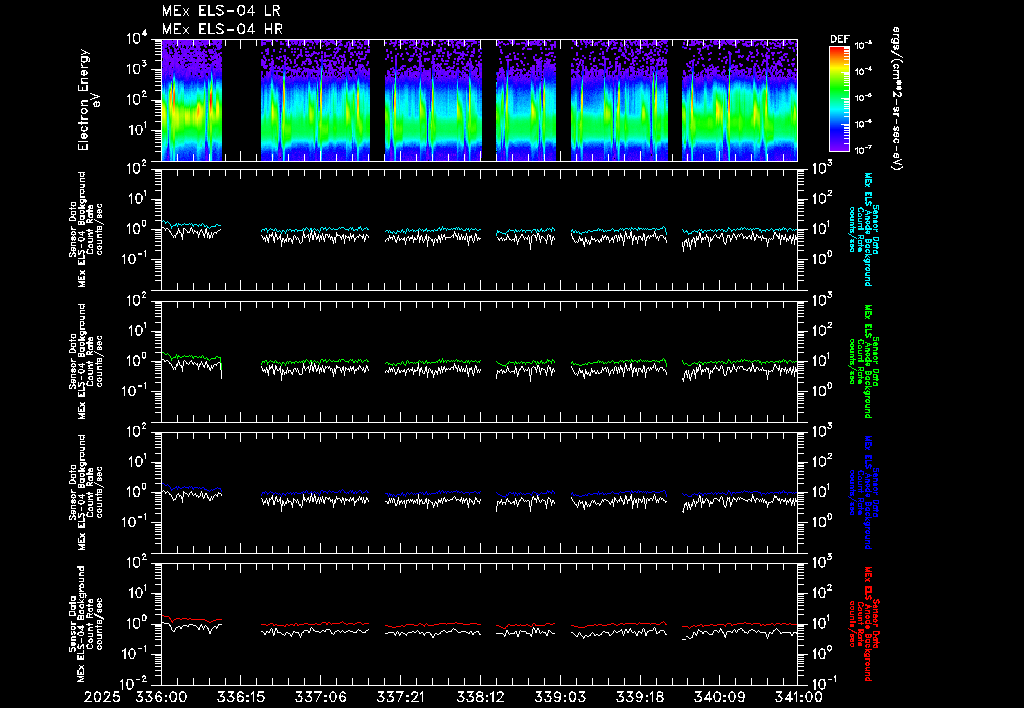Click the blue right-axis label of the third count-rate panel
This screenshot has height=708, width=1024.
[865, 492]
